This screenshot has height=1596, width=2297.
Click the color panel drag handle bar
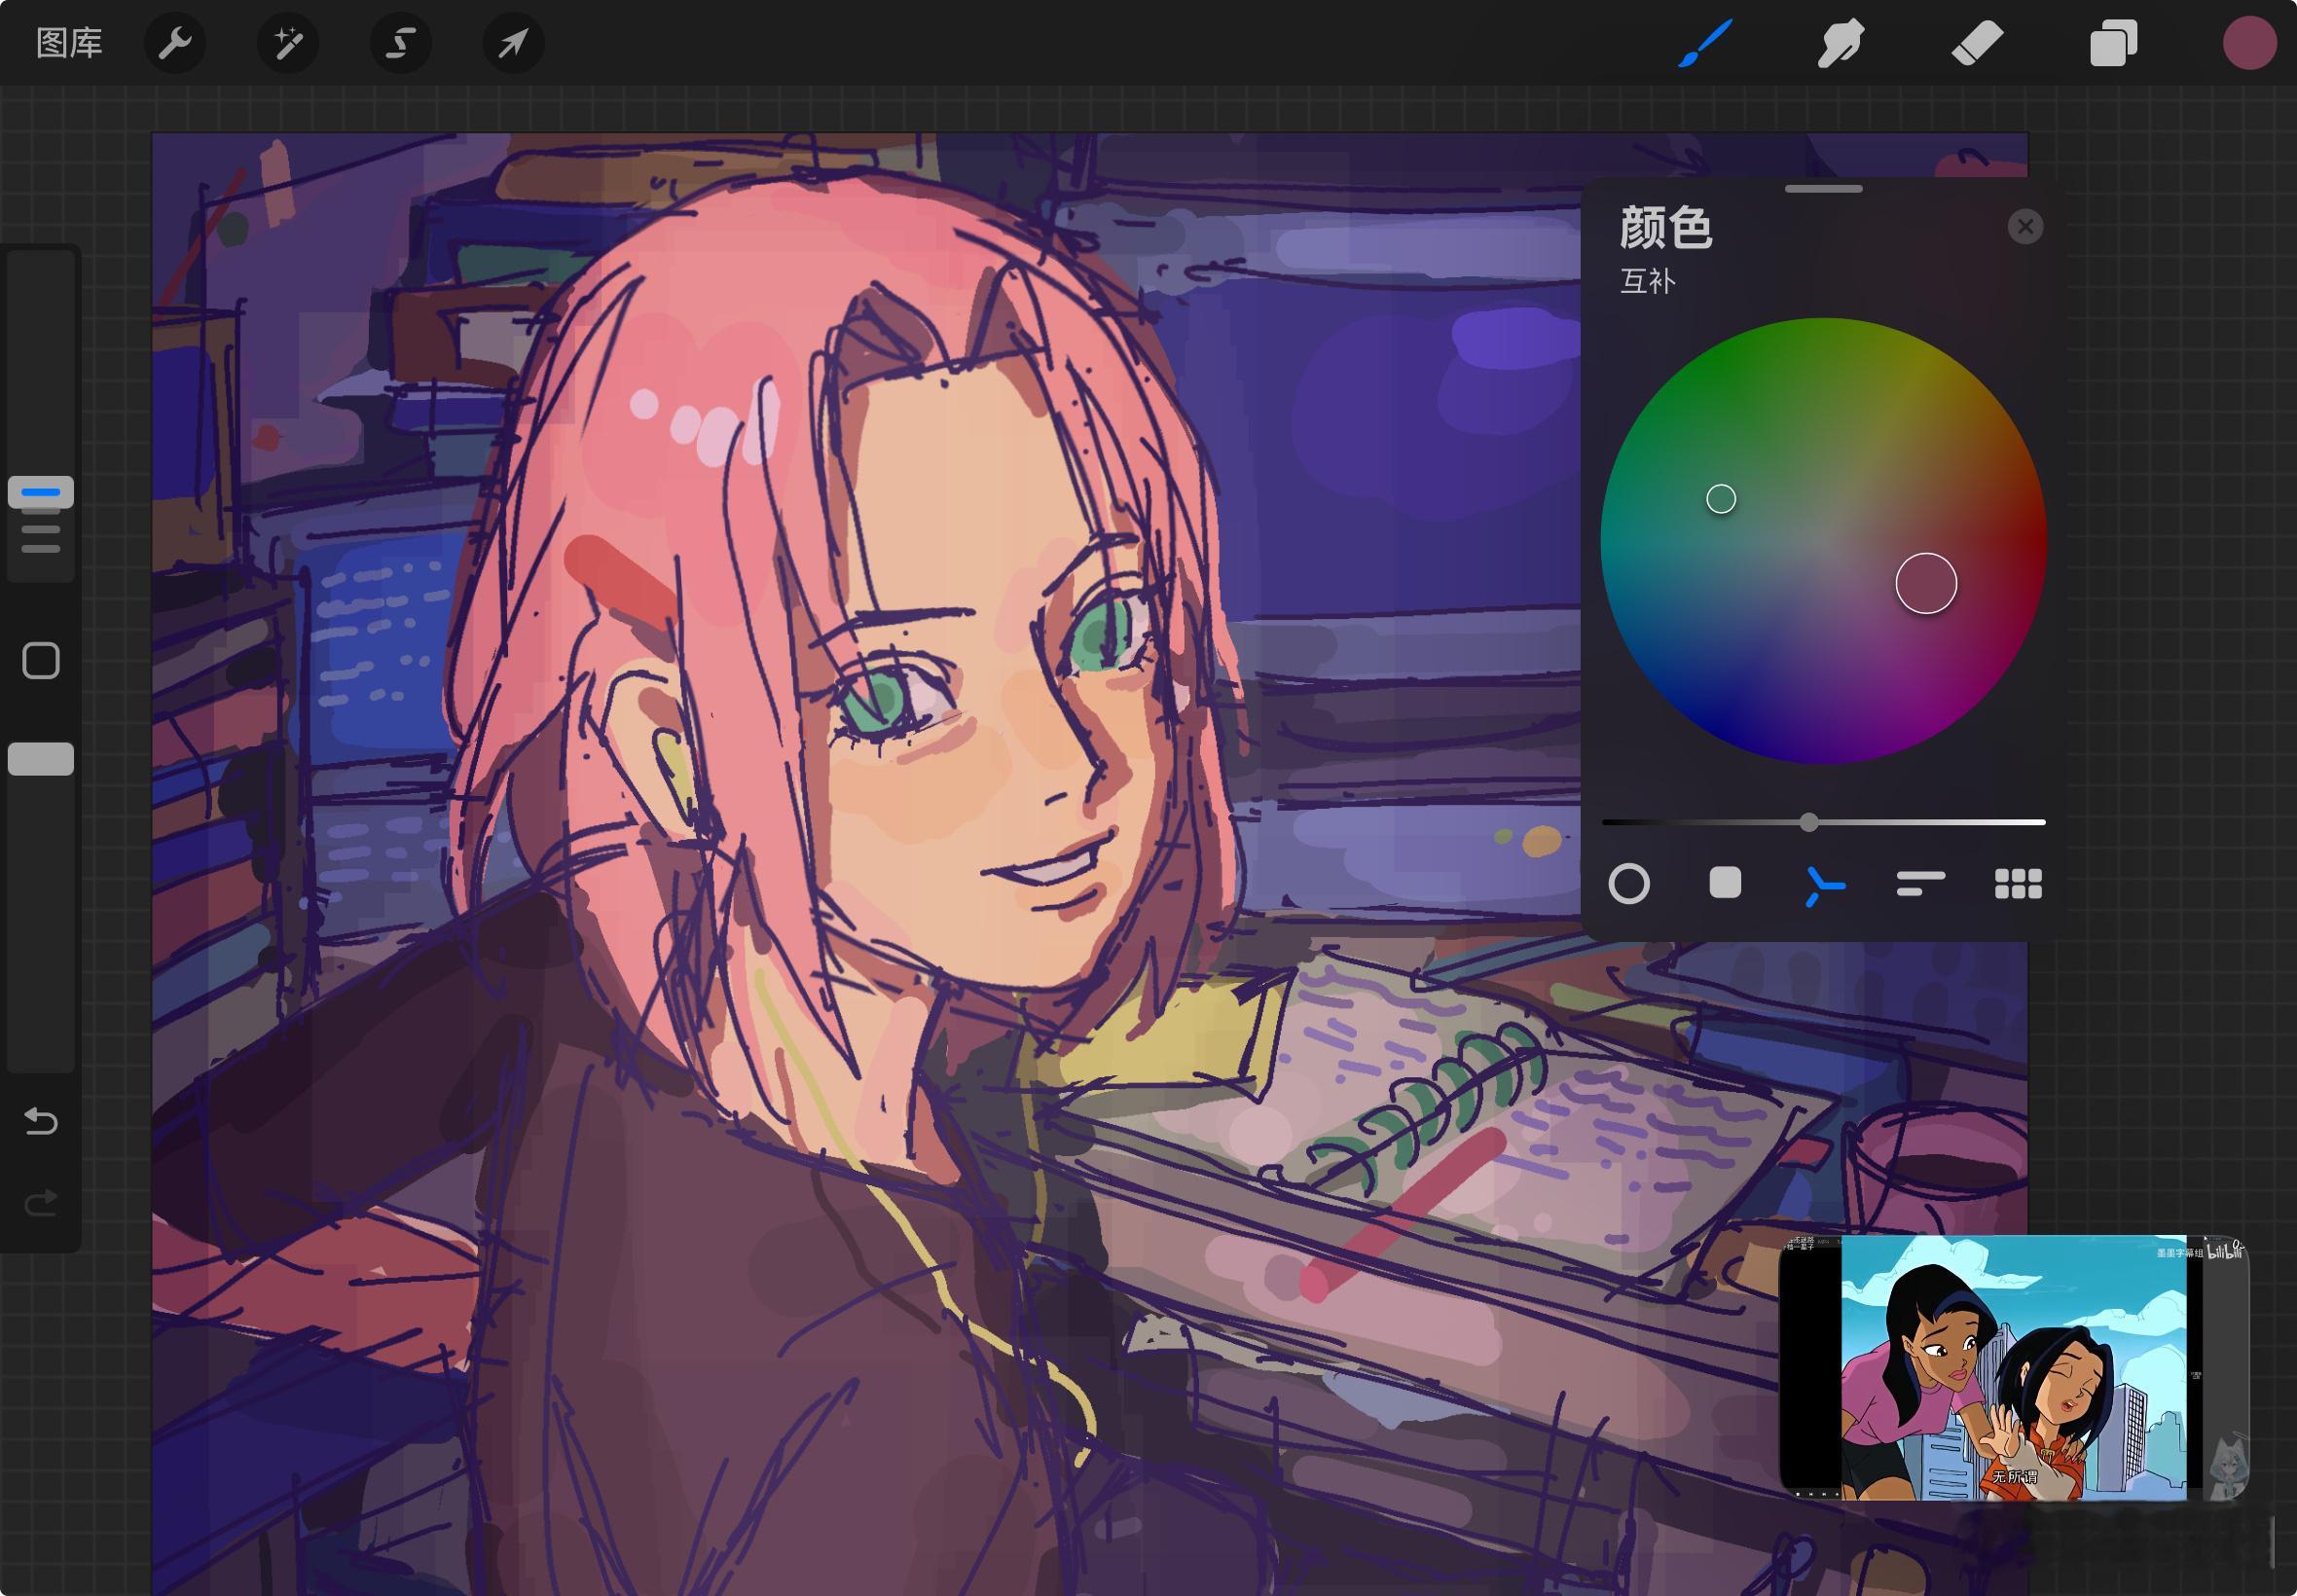coord(1824,188)
